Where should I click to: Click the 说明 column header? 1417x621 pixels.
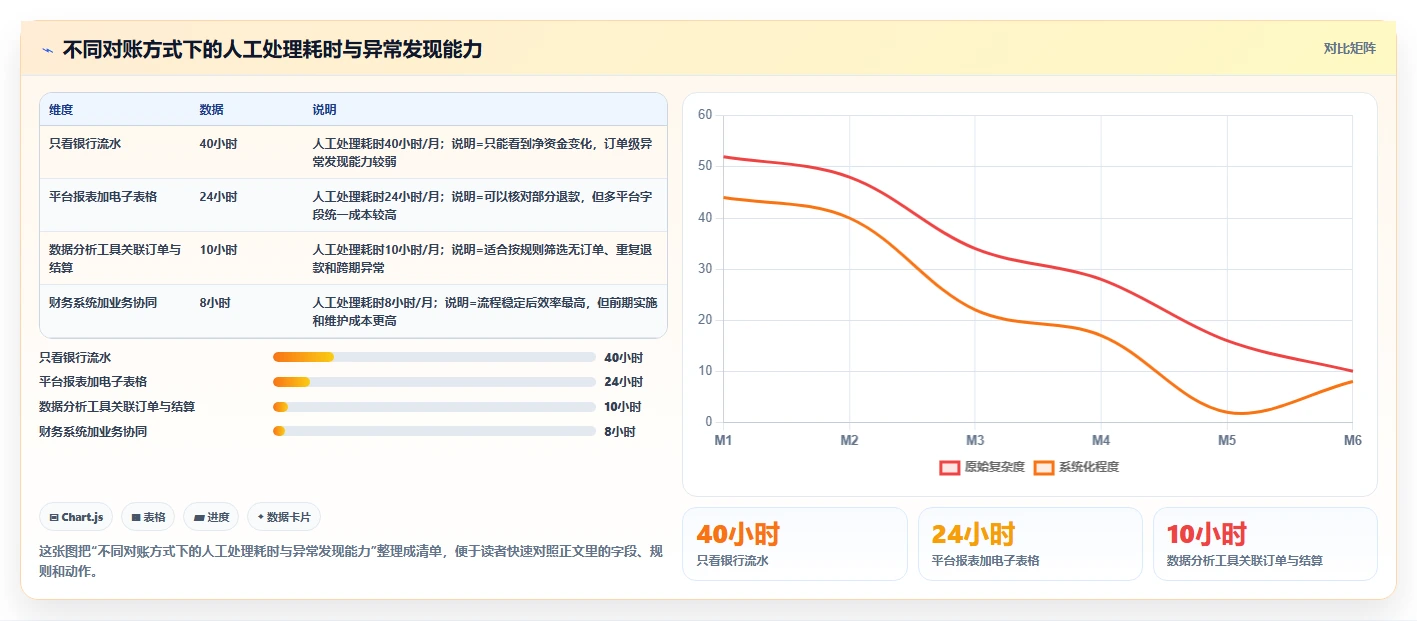(x=325, y=110)
